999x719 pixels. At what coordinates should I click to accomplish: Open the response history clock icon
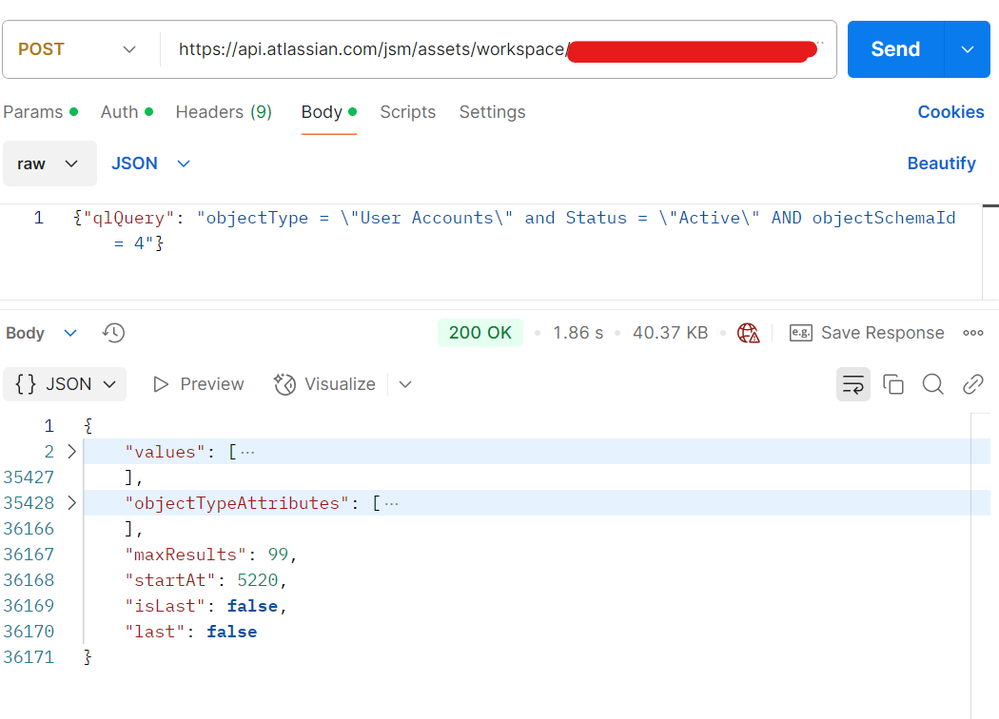[x=113, y=332]
